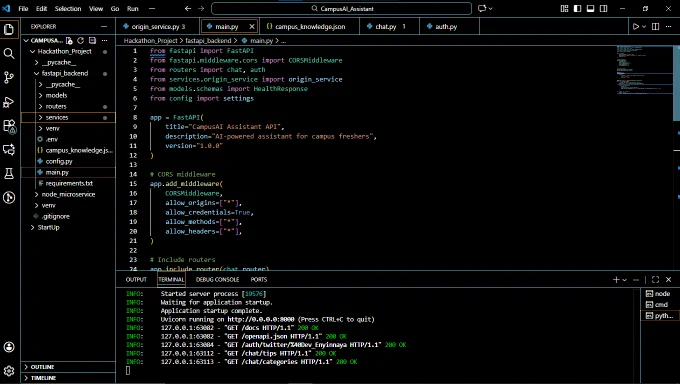The image size is (680, 384).
Task: Open config.py in Explorer
Action: (x=59, y=161)
